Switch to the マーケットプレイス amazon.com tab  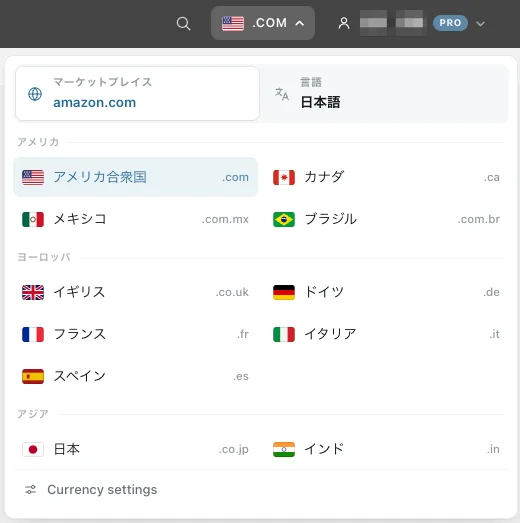pos(137,94)
